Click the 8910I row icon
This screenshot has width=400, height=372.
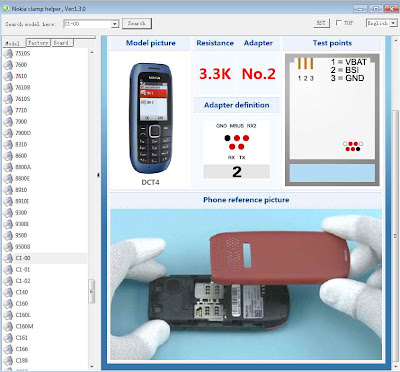click(8, 201)
